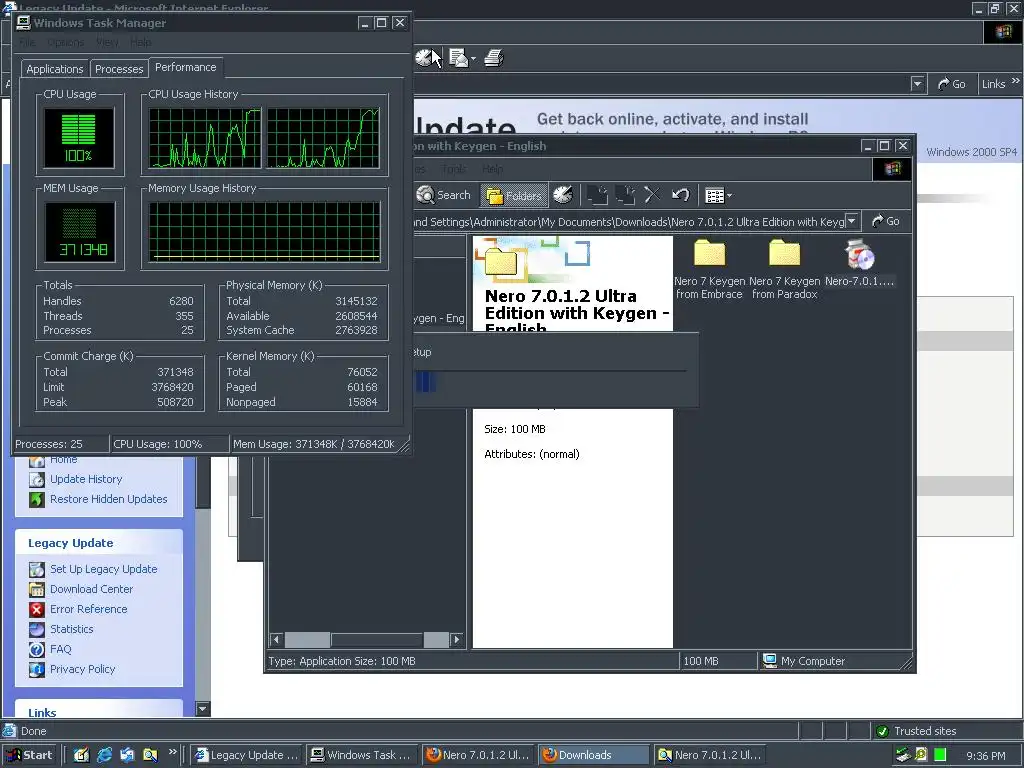Click the third quick launch icon on the taskbar
The image size is (1024, 768).
pos(127,755)
